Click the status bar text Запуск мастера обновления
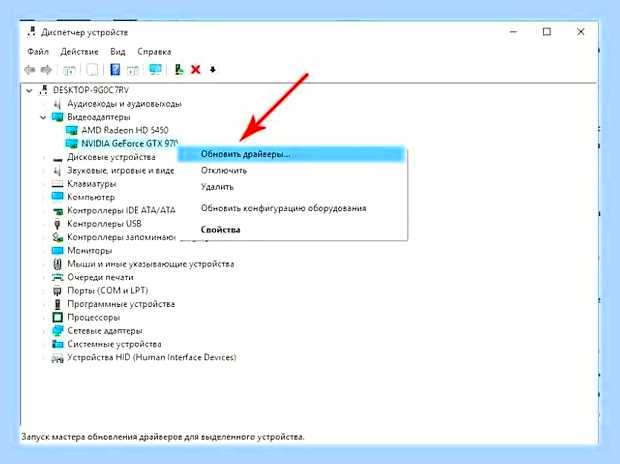 (163, 437)
